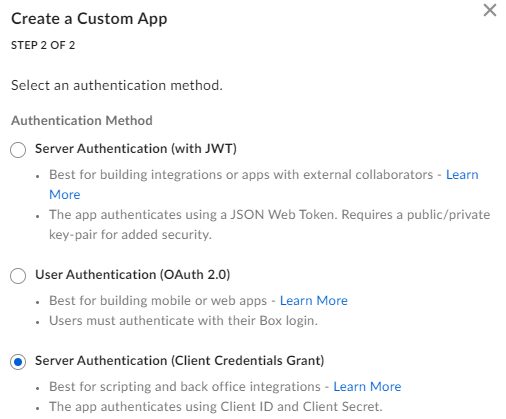Screen dimensions: 506x419
Task: Click the "Server Authentication (with JWT)" label text
Action: click(136, 149)
